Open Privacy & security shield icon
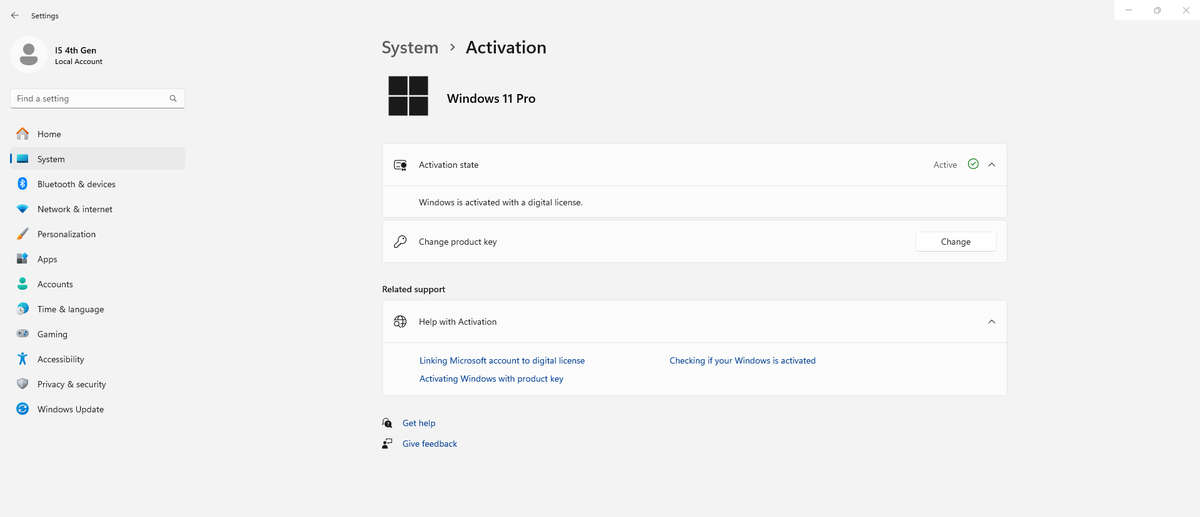The width and height of the screenshot is (1200, 517). click(x=22, y=384)
